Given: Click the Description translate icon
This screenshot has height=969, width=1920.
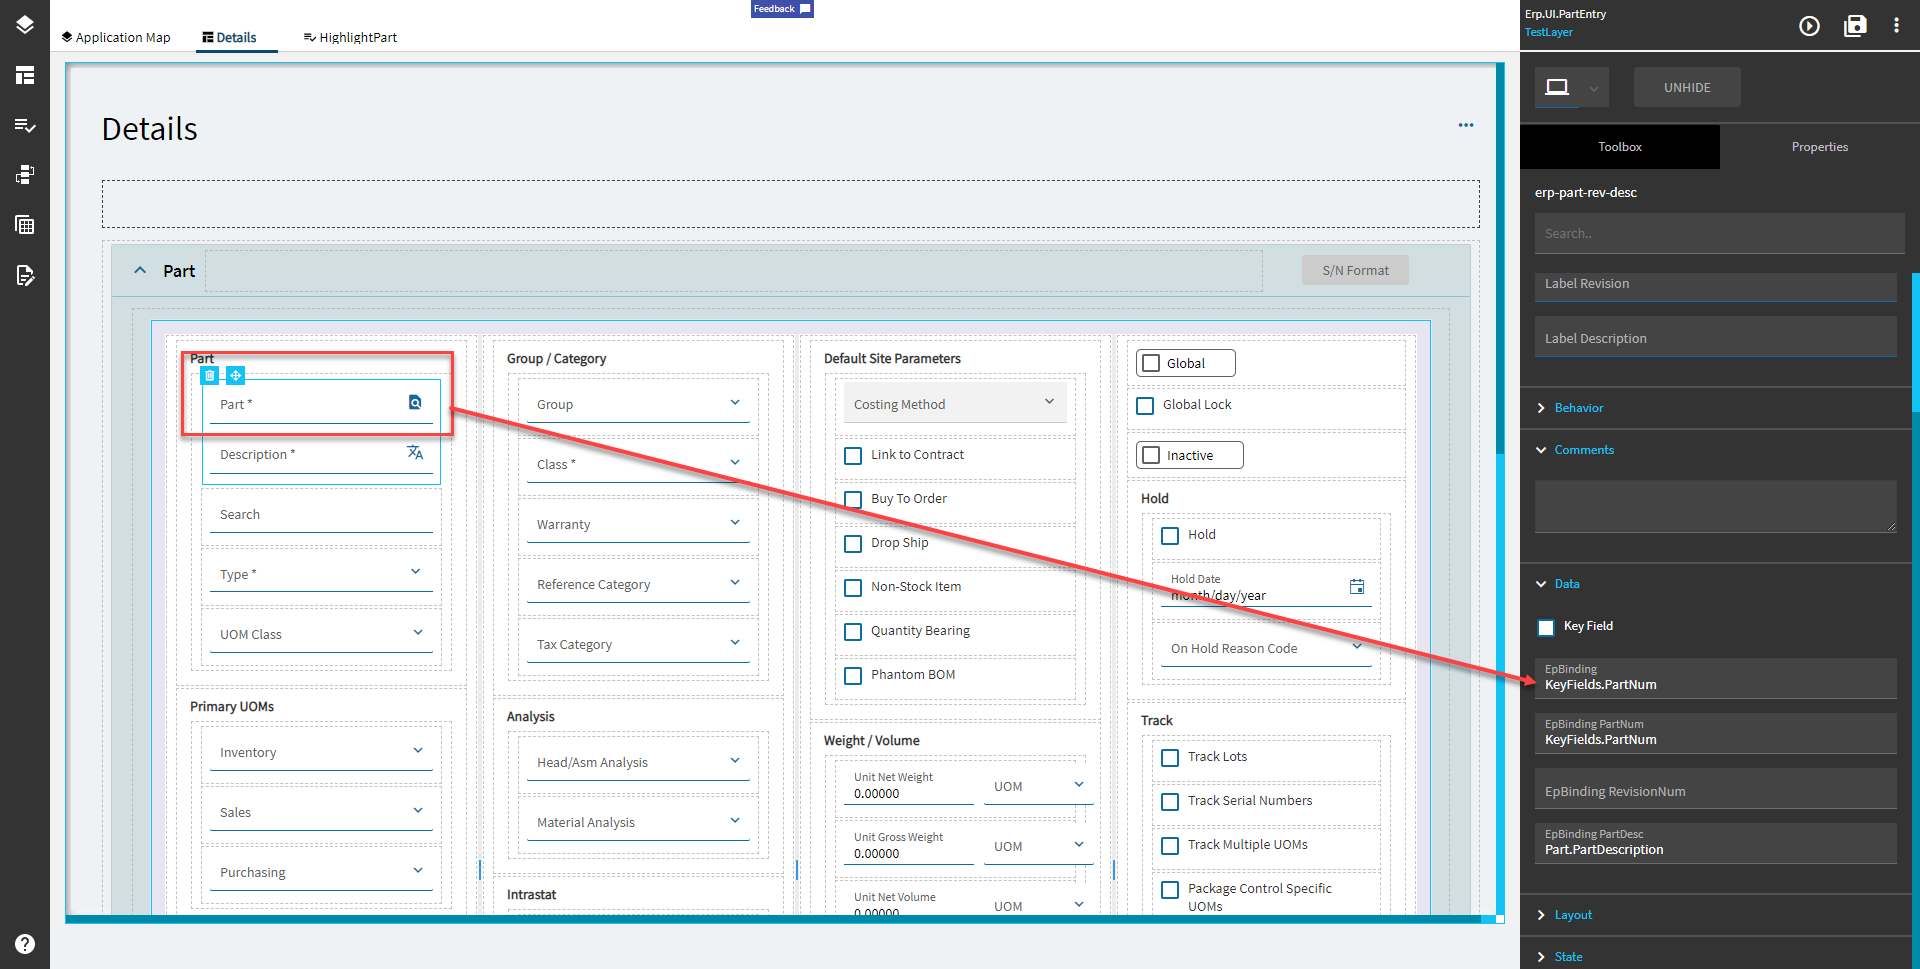Looking at the screenshot, I should pos(415,453).
